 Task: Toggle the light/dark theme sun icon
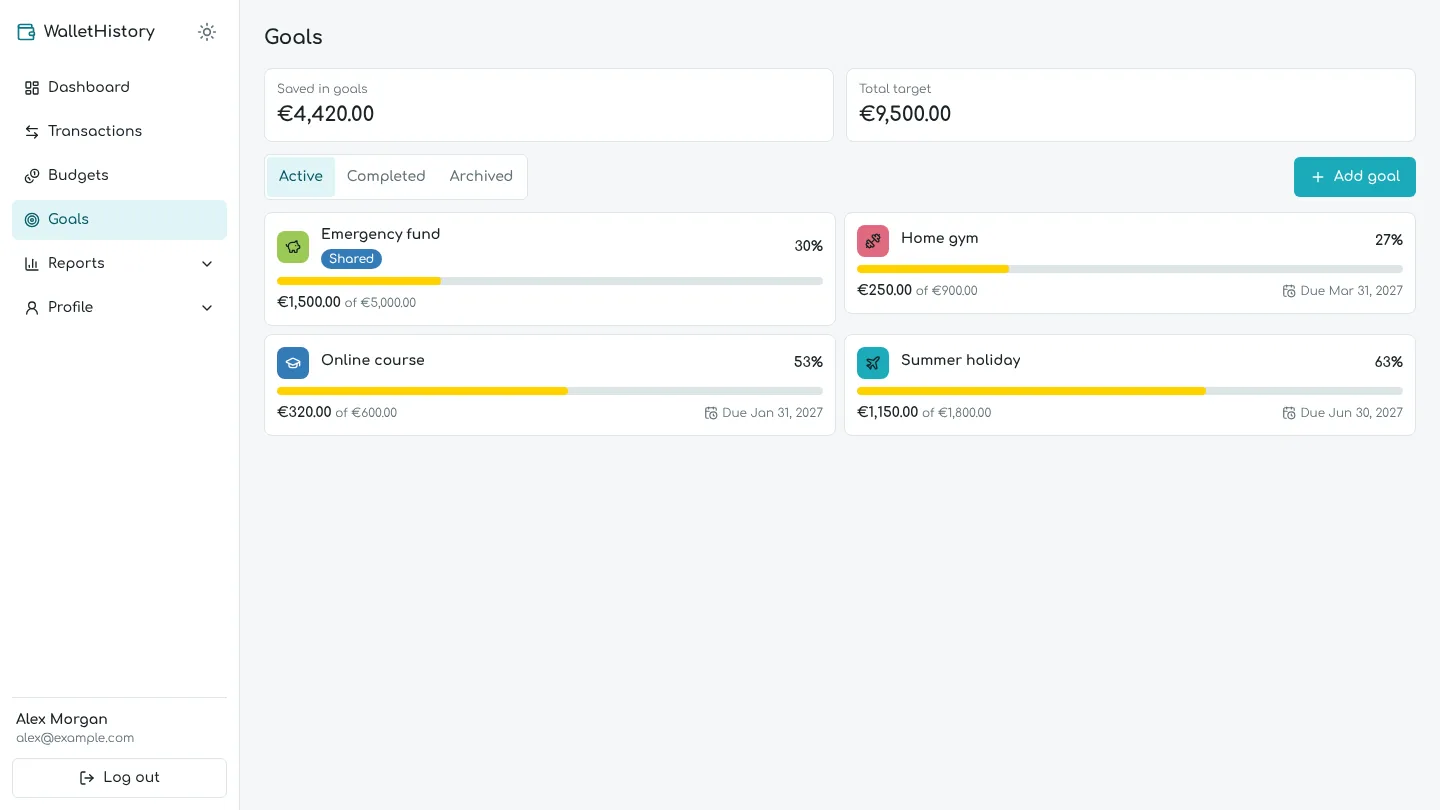[x=207, y=32]
